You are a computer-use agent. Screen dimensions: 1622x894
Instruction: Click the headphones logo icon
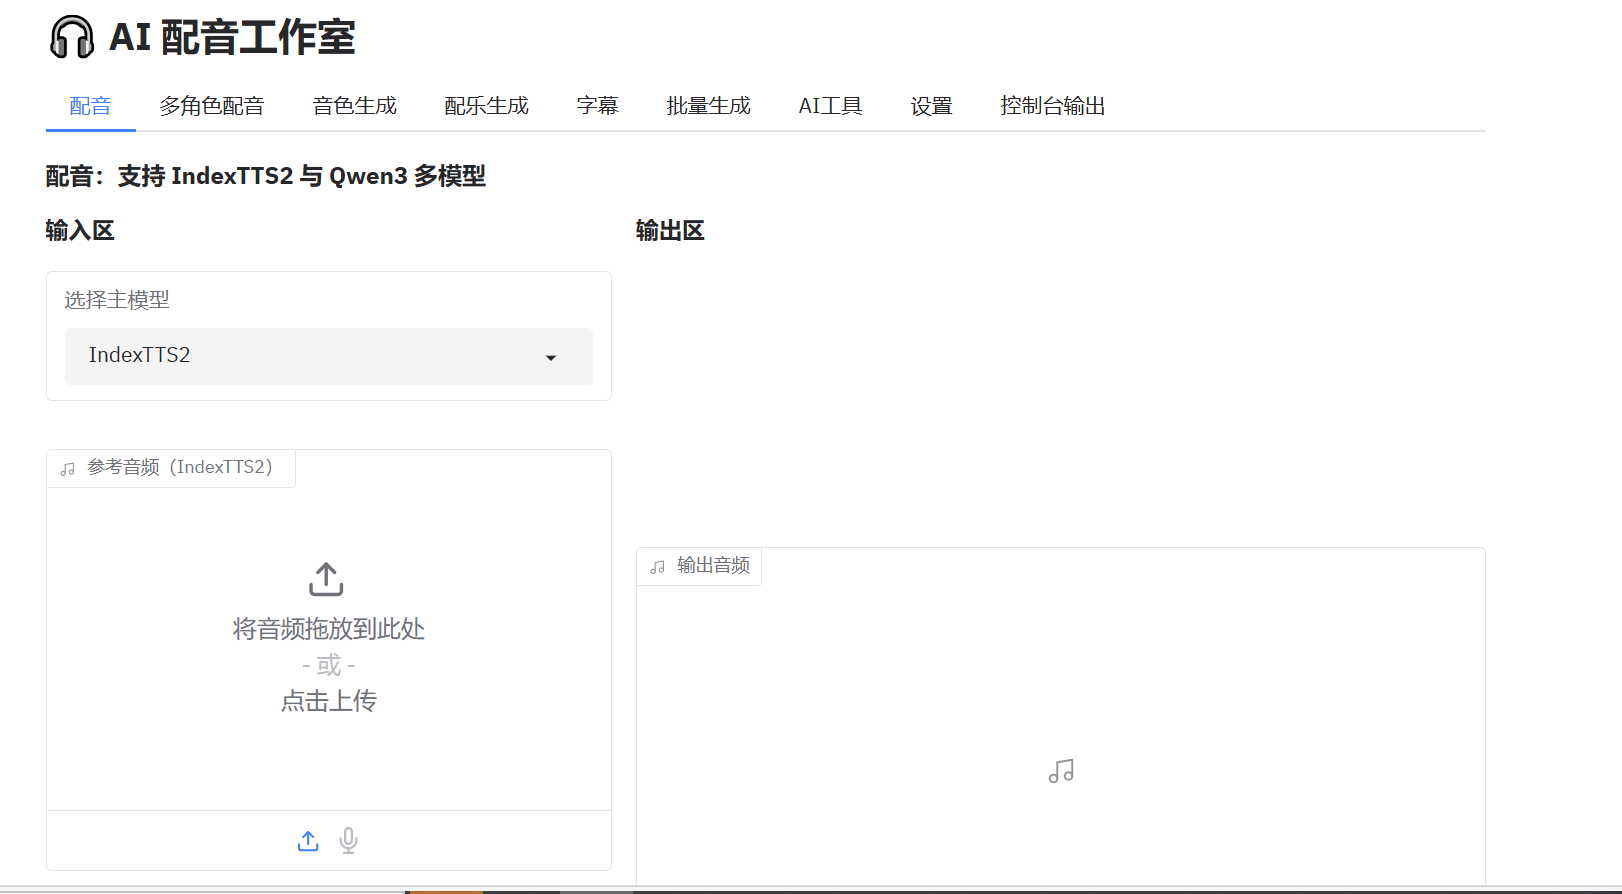72,38
